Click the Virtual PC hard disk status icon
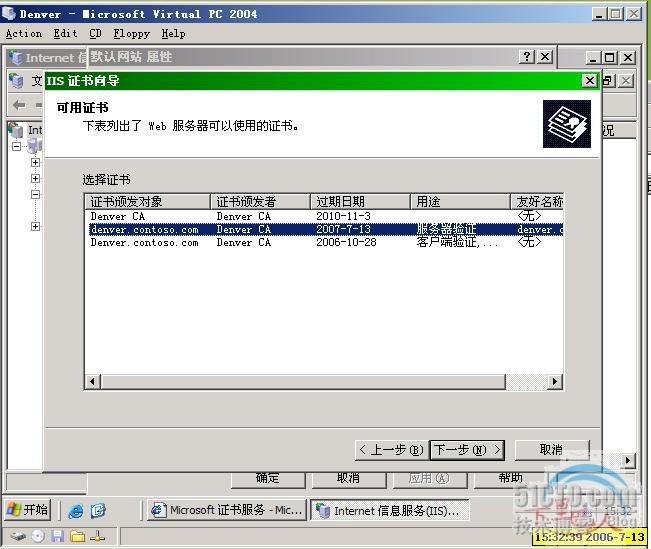This screenshot has width=651, height=549. (x=17, y=537)
